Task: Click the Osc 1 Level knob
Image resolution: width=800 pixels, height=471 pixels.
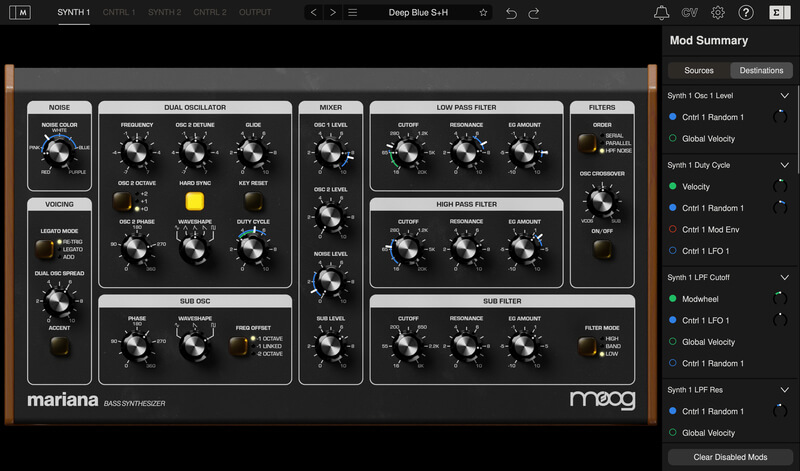Action: tap(330, 152)
